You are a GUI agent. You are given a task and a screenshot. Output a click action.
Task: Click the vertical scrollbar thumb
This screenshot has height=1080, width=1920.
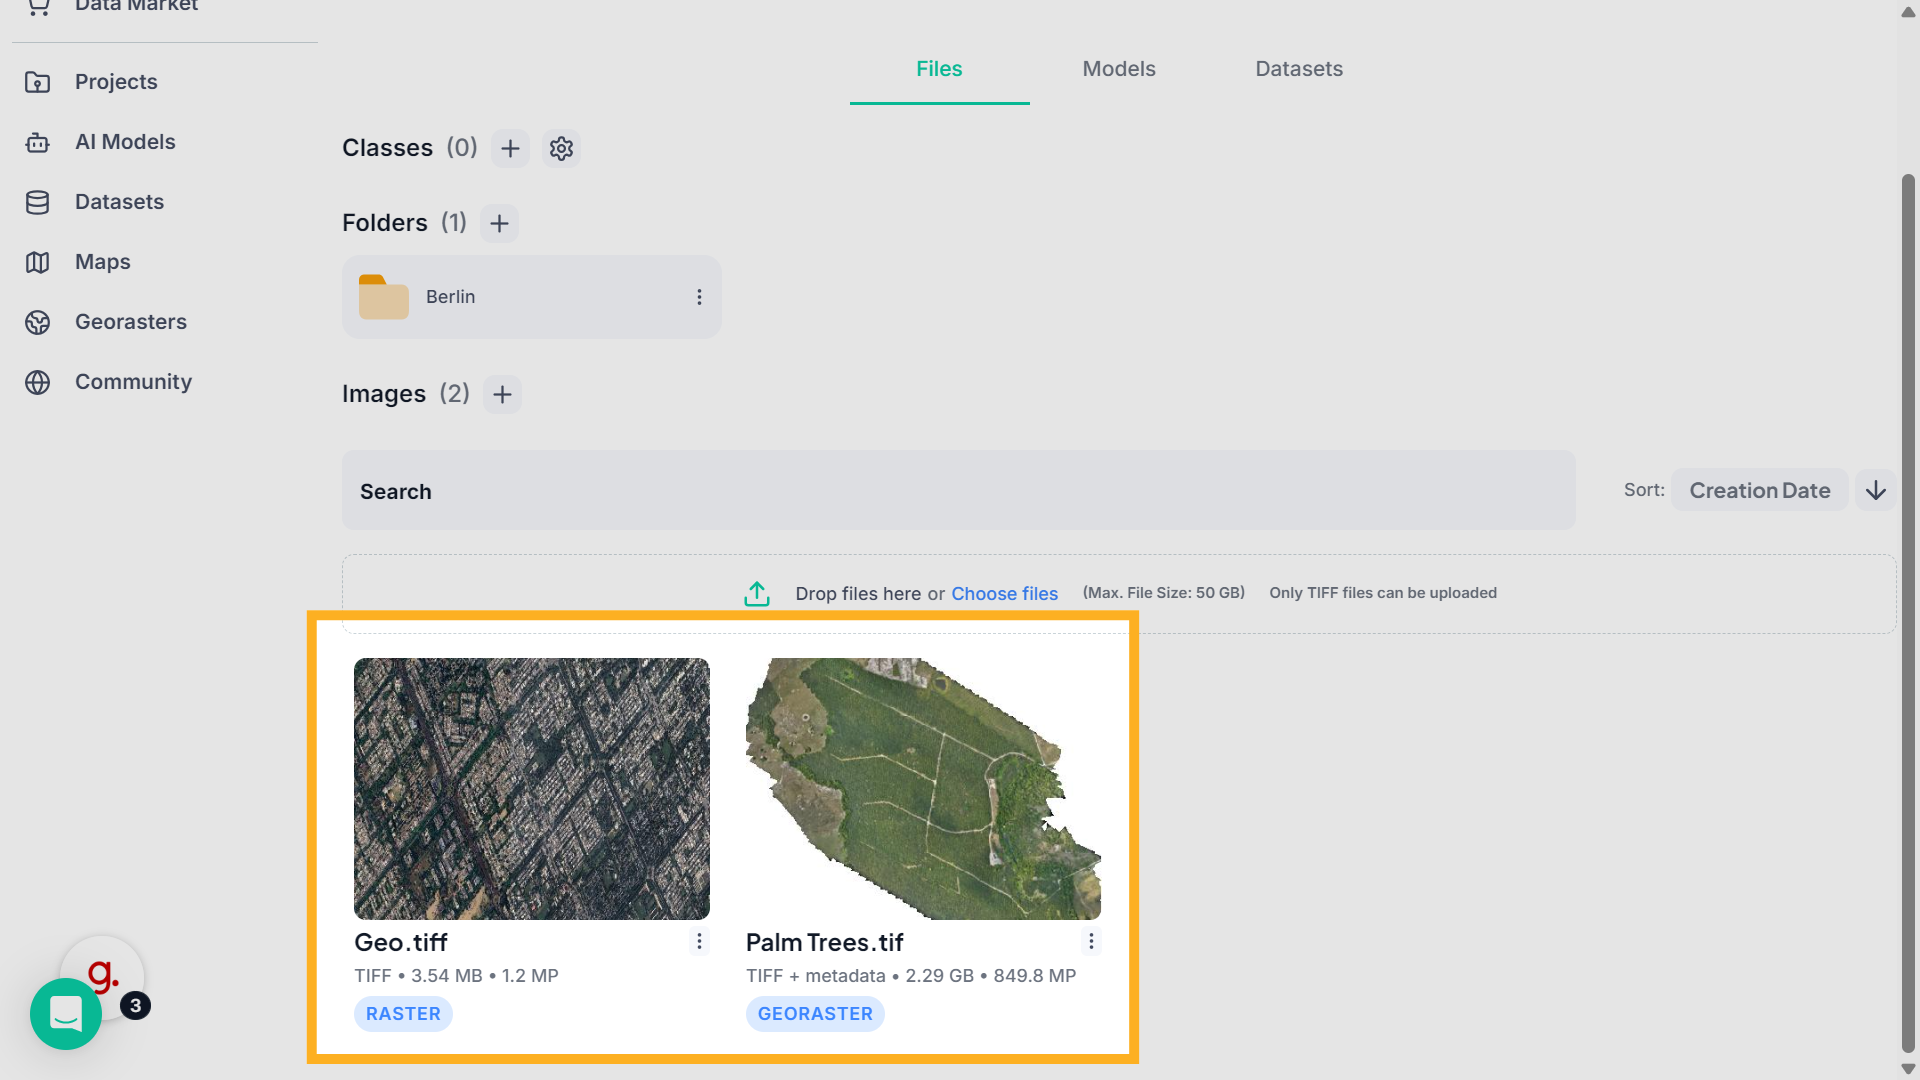pos(1908,612)
